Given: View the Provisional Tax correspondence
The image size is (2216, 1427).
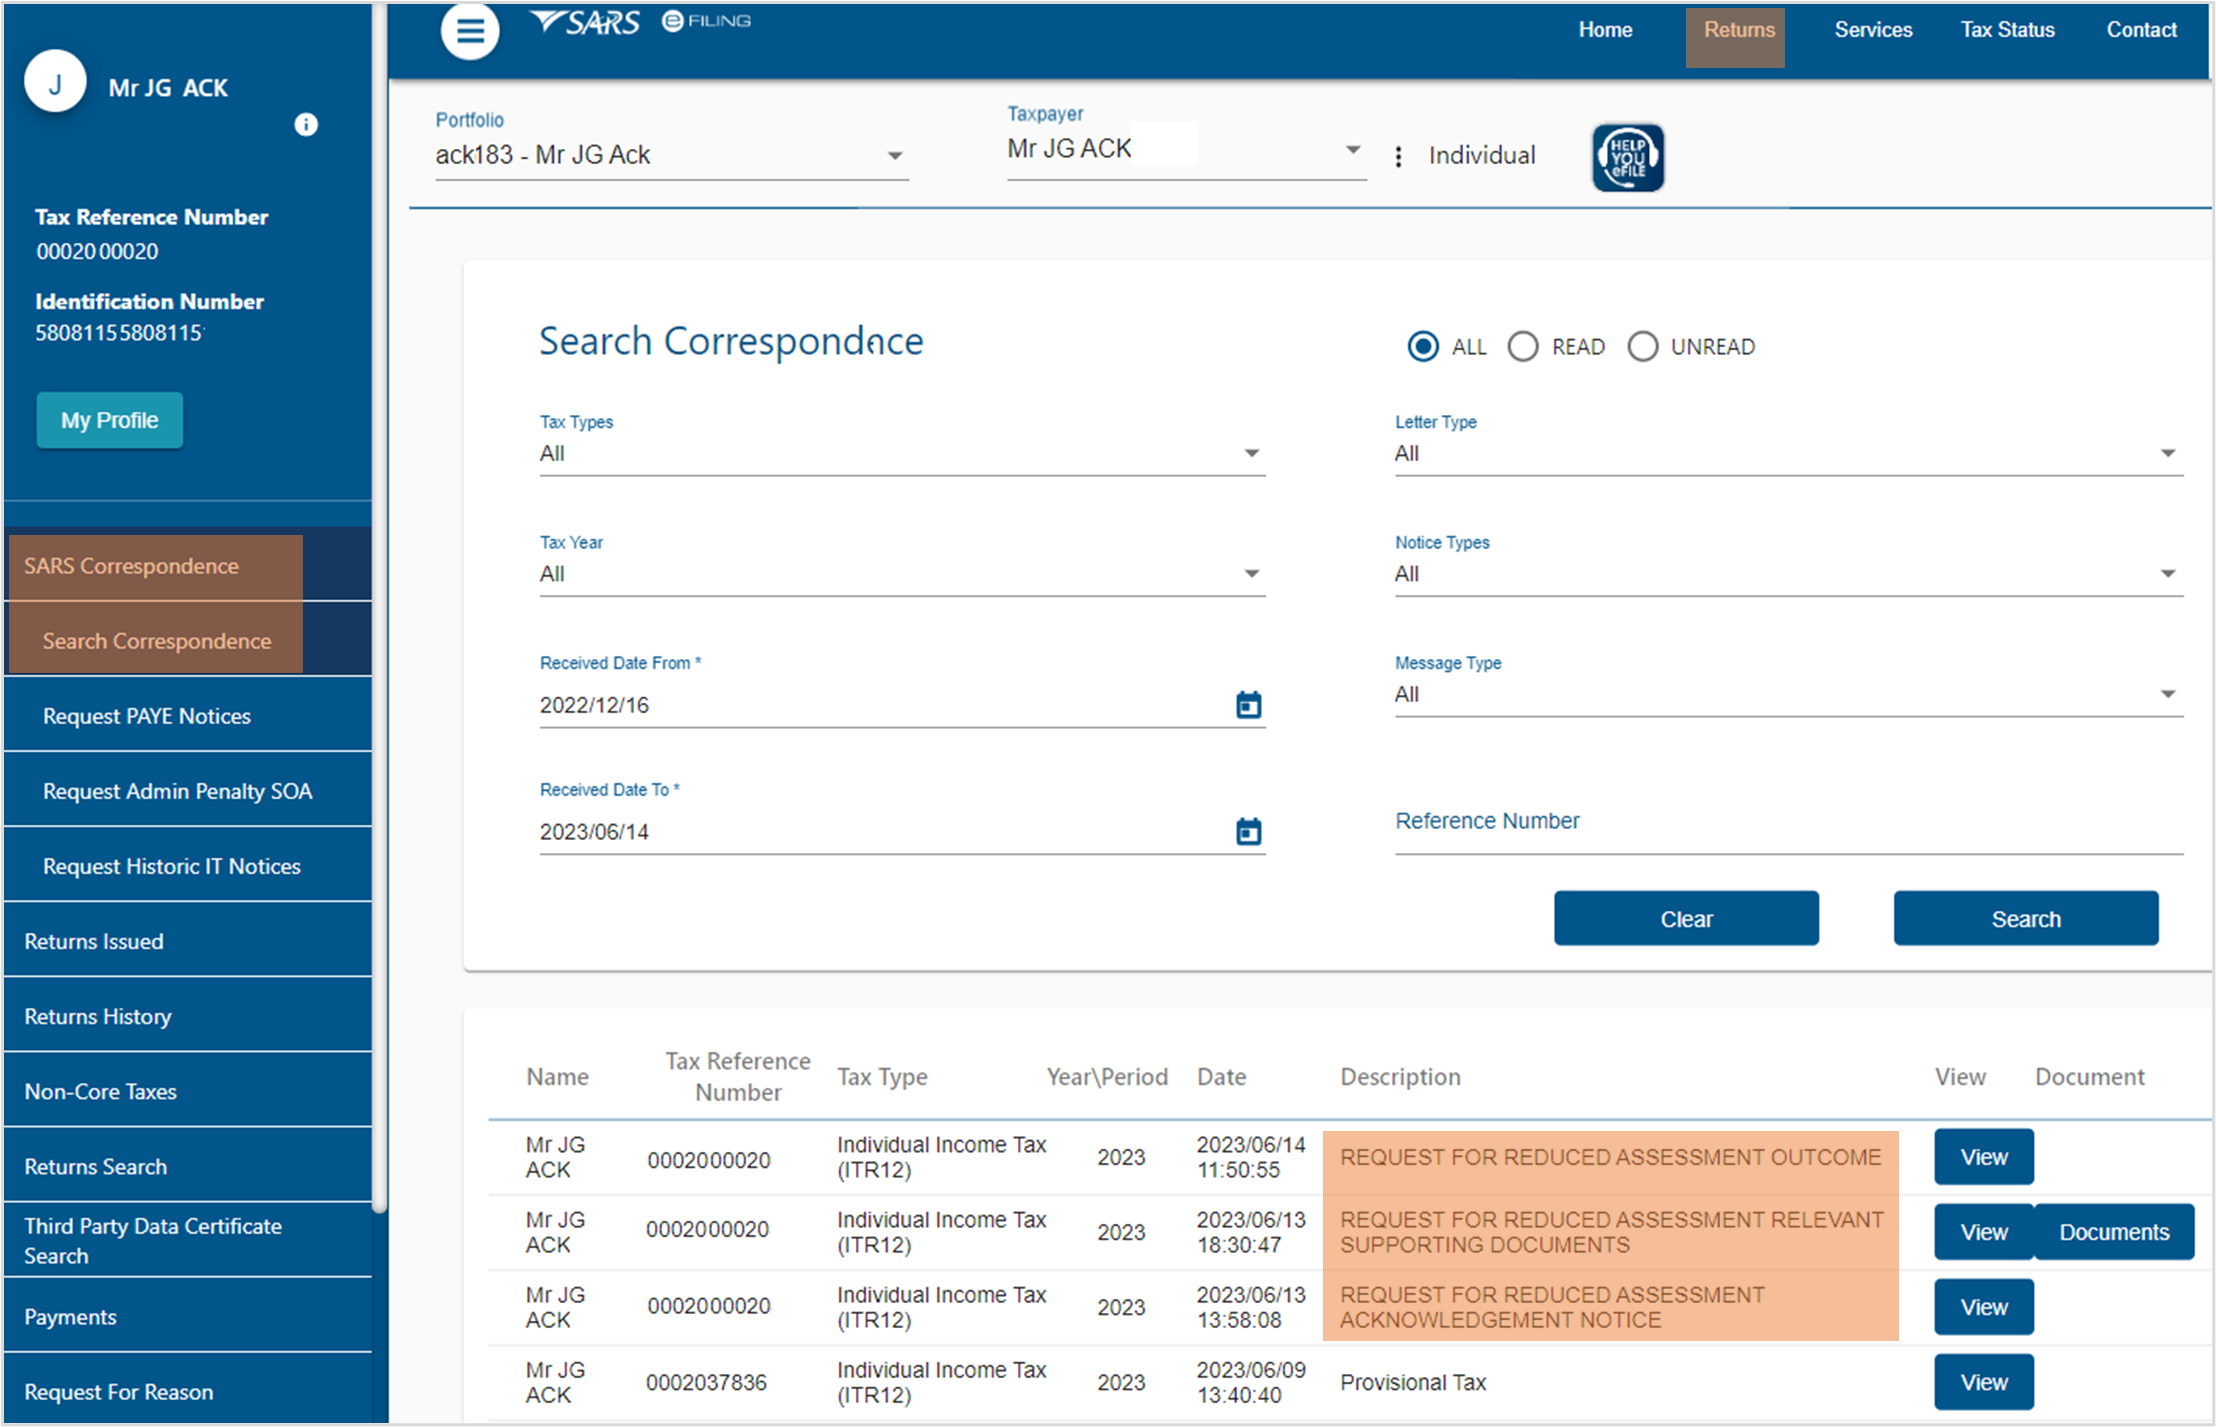Looking at the screenshot, I should (1984, 1382).
